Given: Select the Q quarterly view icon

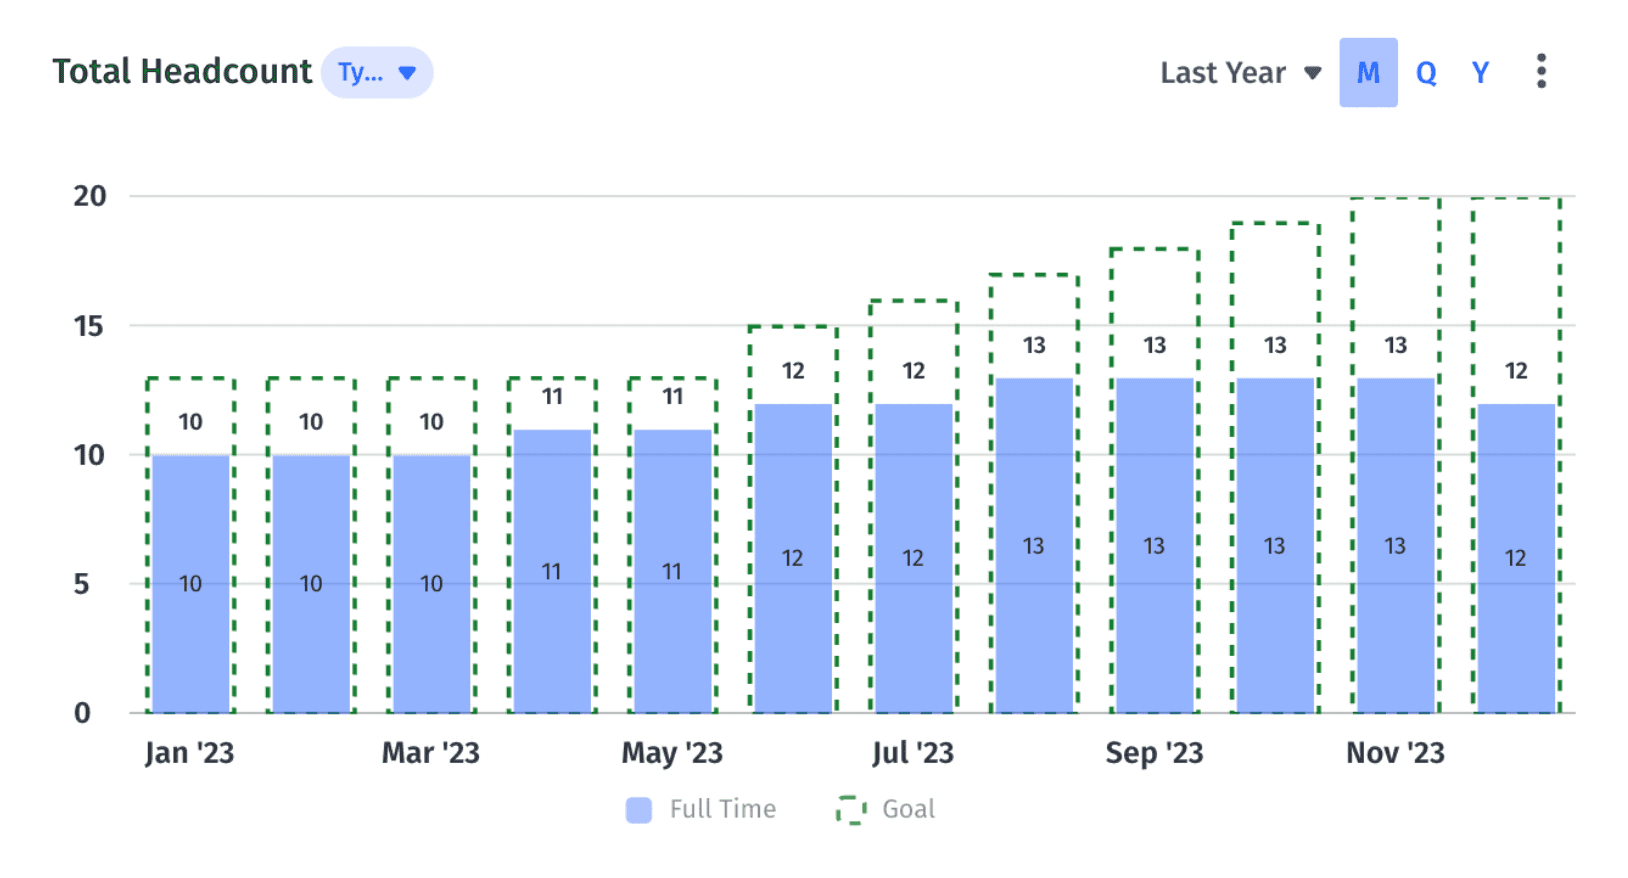Looking at the screenshot, I should click(x=1426, y=71).
